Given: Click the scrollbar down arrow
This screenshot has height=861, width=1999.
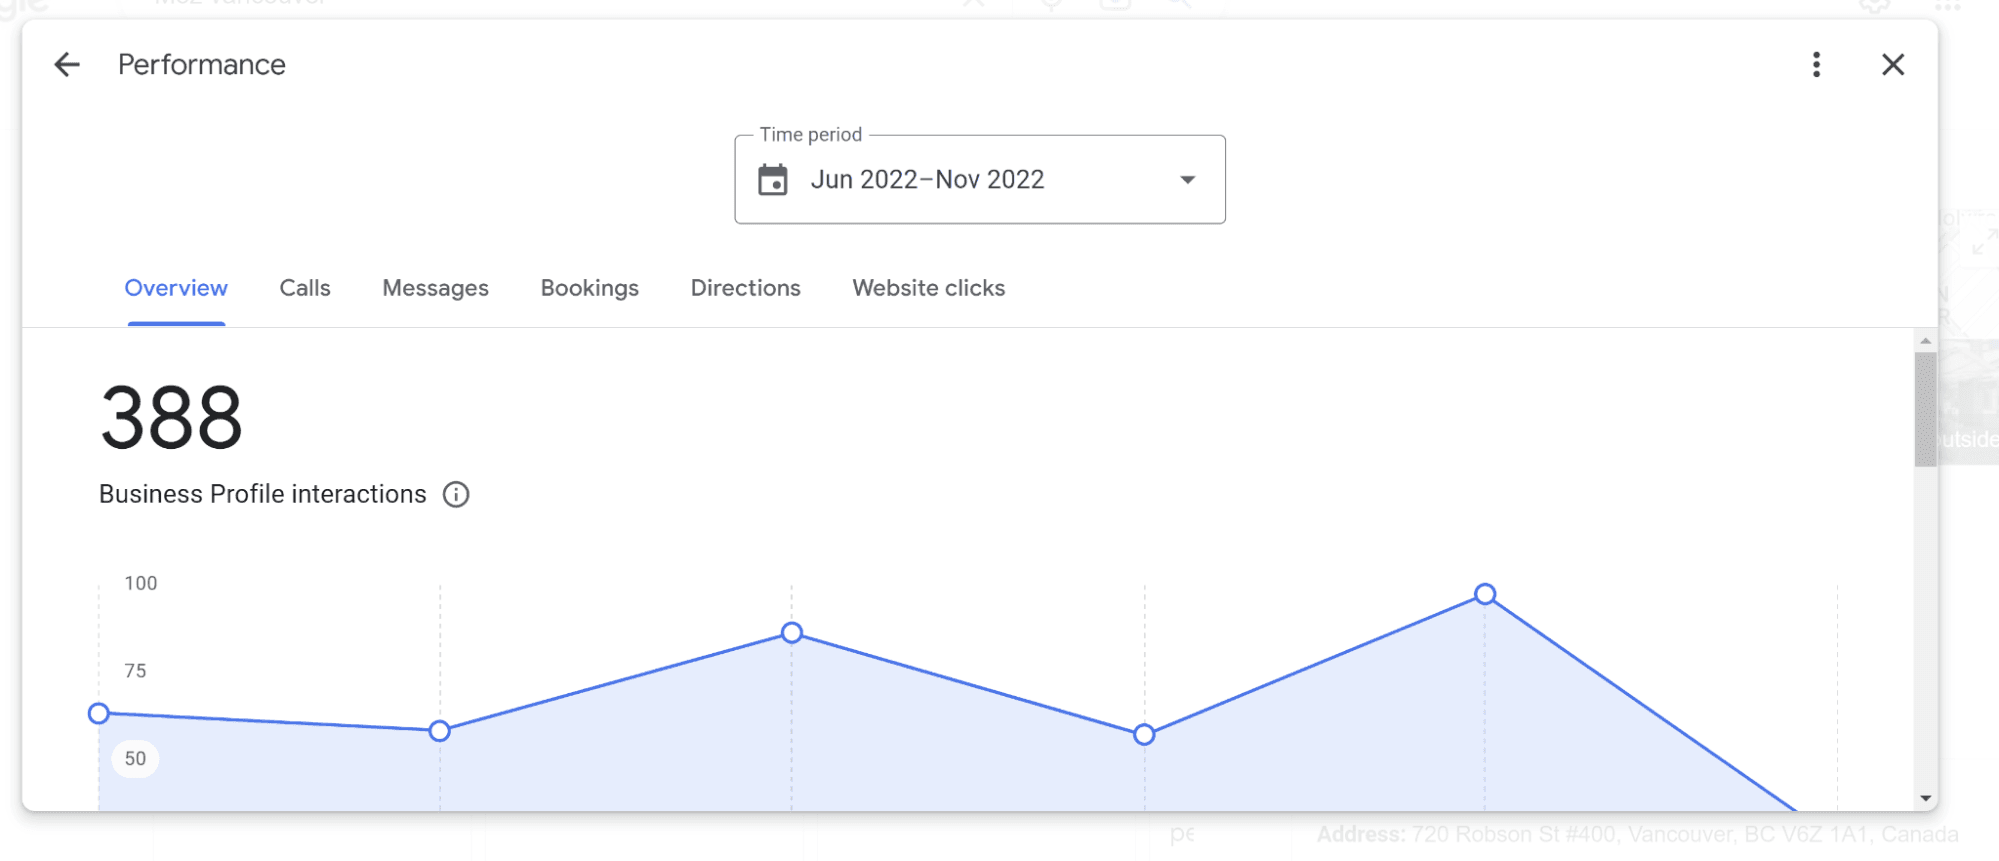Looking at the screenshot, I should [1925, 798].
